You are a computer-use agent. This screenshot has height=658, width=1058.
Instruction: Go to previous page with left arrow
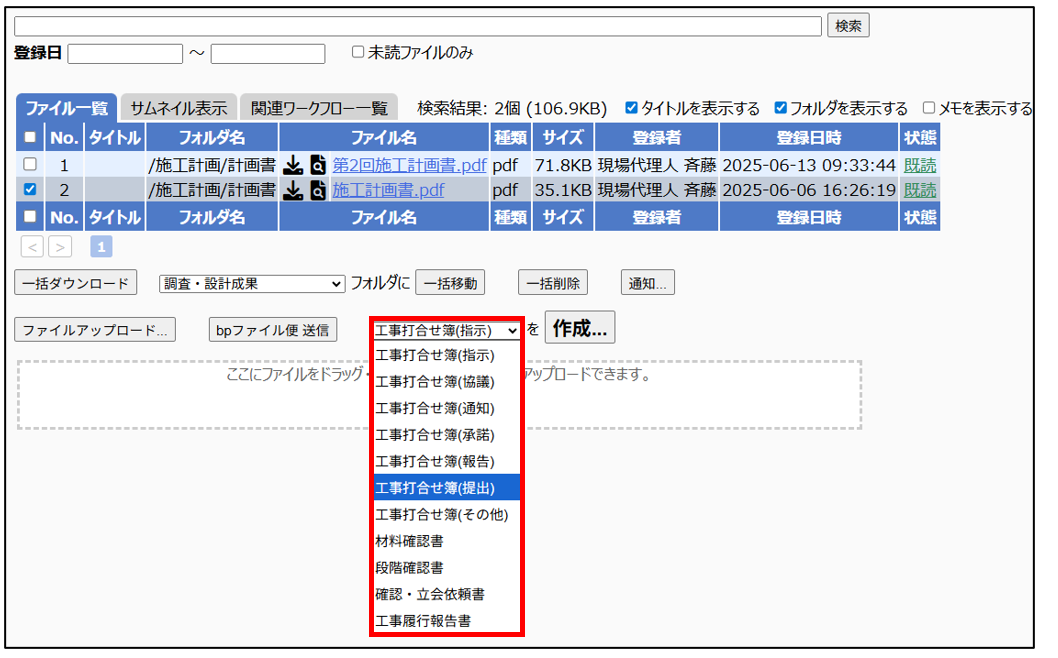(x=32, y=246)
